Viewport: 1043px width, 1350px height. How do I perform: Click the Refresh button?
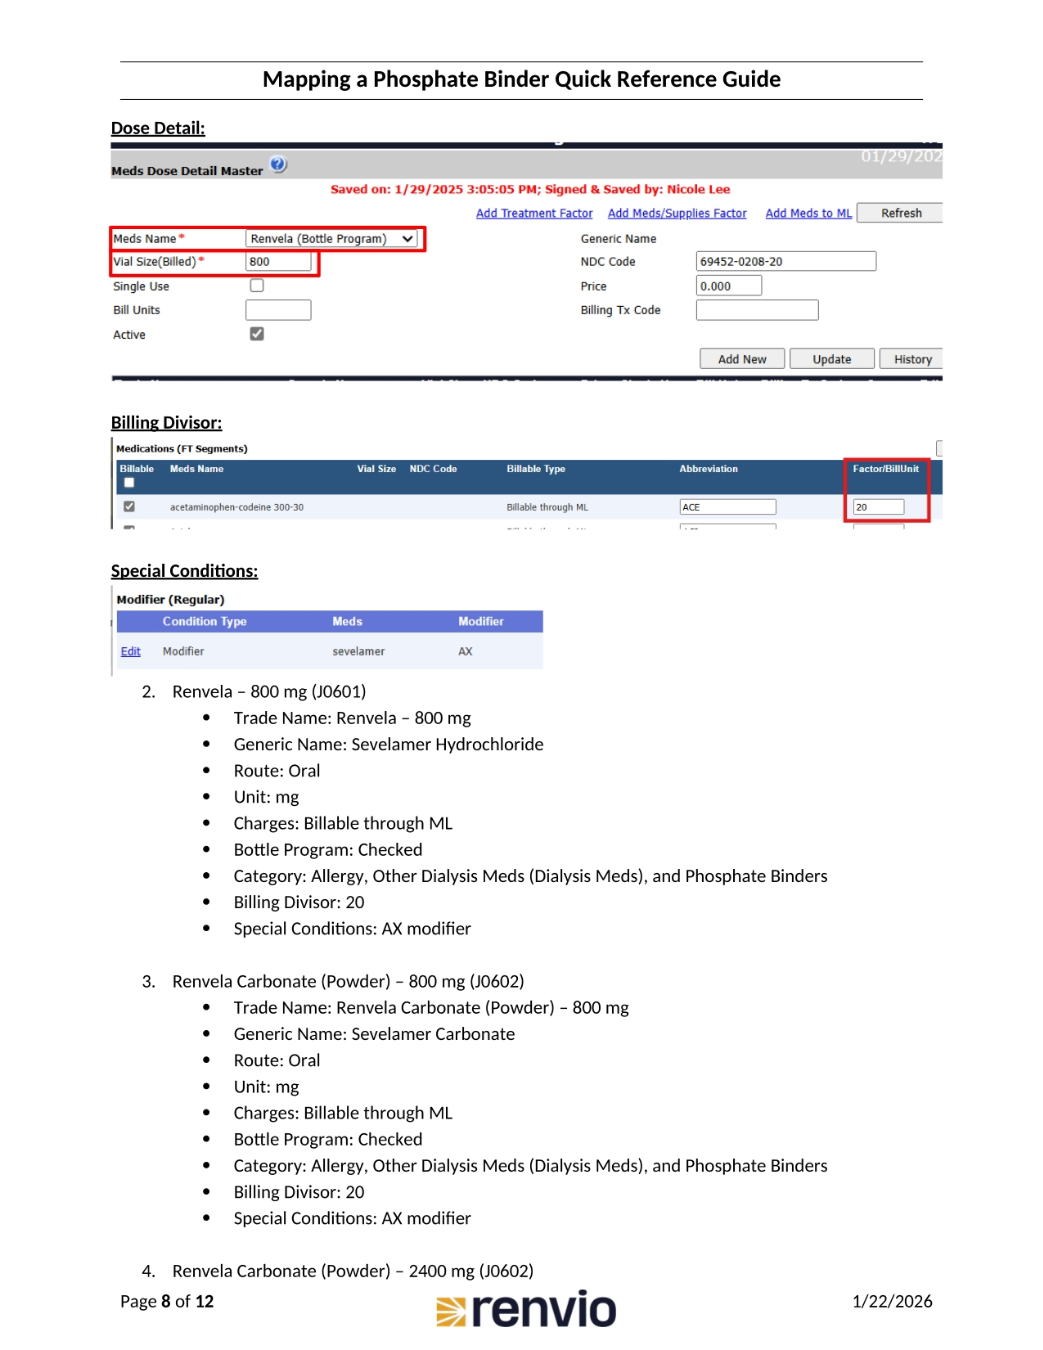[901, 213]
